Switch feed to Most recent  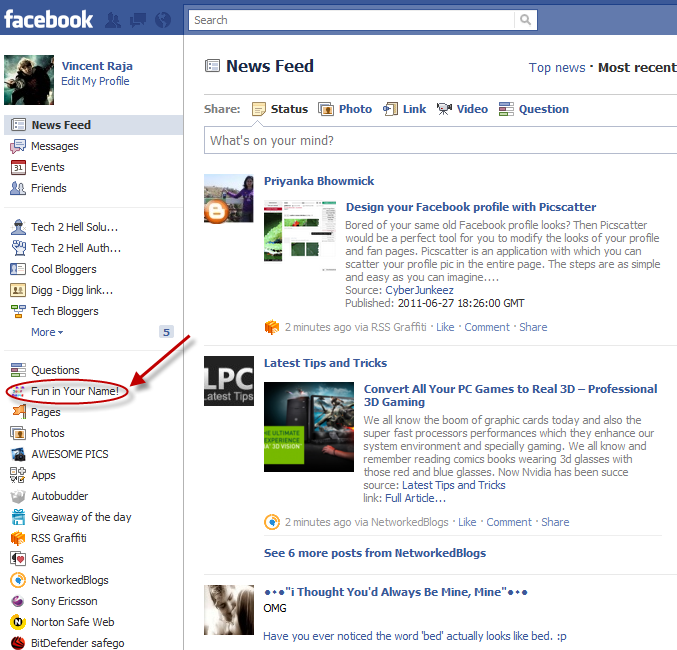637,67
